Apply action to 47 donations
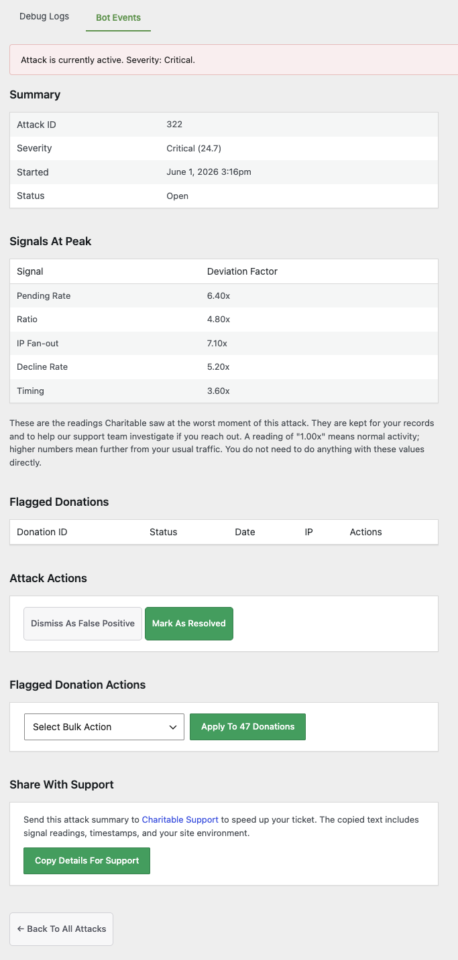The width and height of the screenshot is (458, 960). (x=247, y=727)
